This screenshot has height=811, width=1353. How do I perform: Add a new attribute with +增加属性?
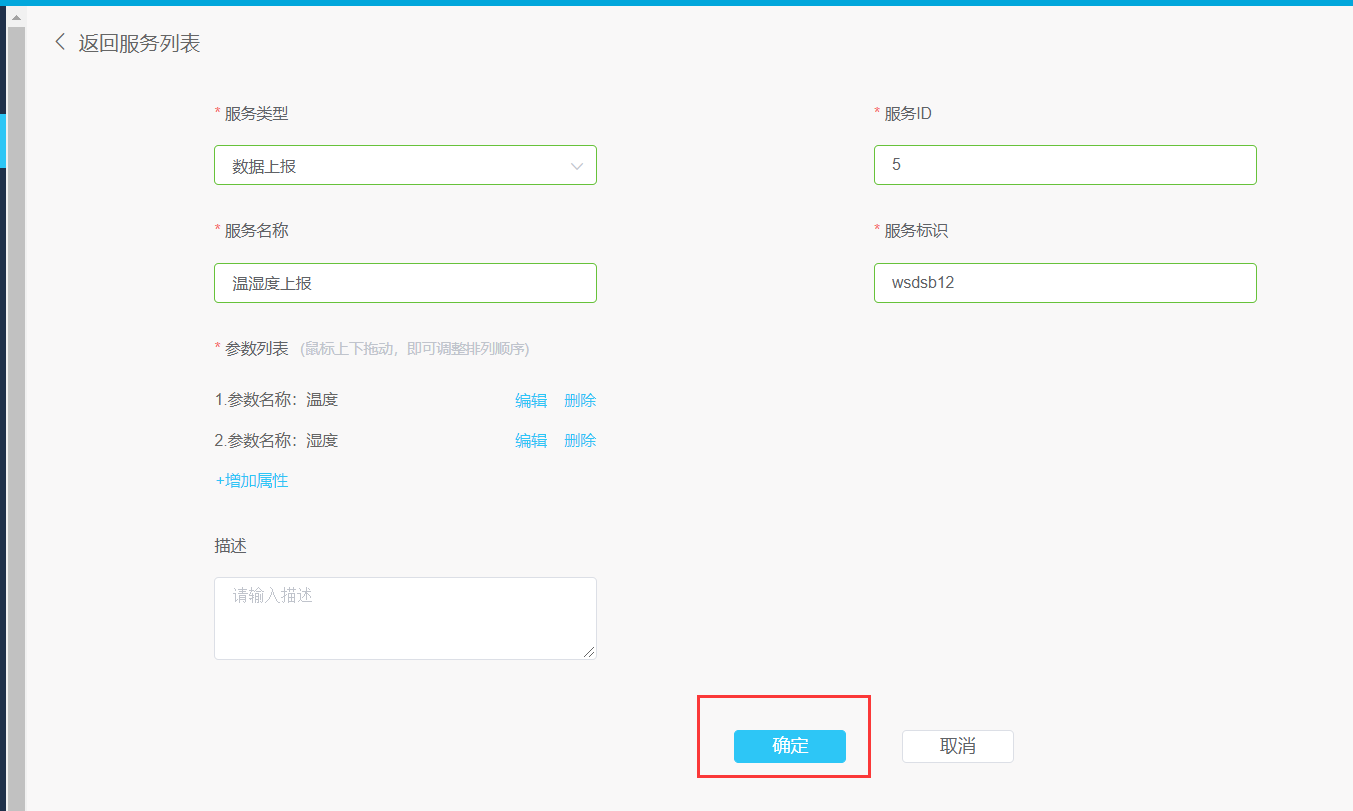[252, 481]
